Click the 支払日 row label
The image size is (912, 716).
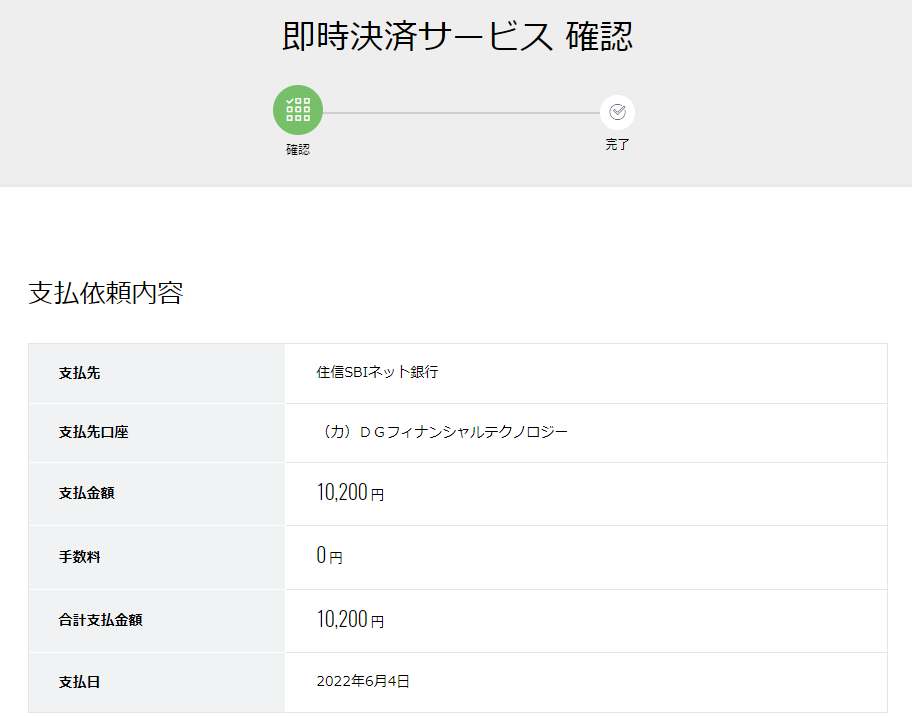point(79,682)
